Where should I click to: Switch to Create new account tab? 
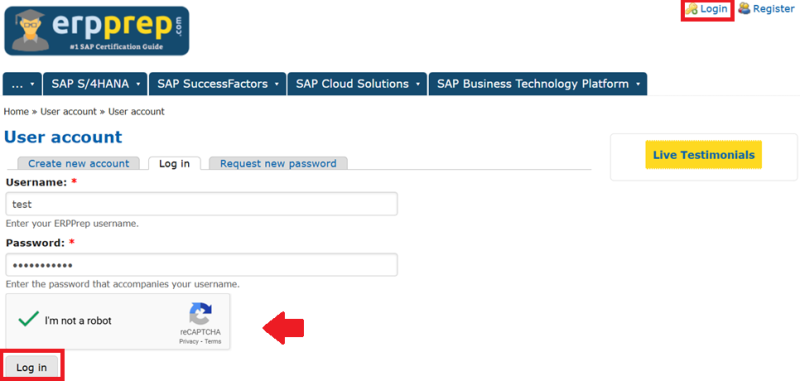pyautogui.click(x=79, y=163)
